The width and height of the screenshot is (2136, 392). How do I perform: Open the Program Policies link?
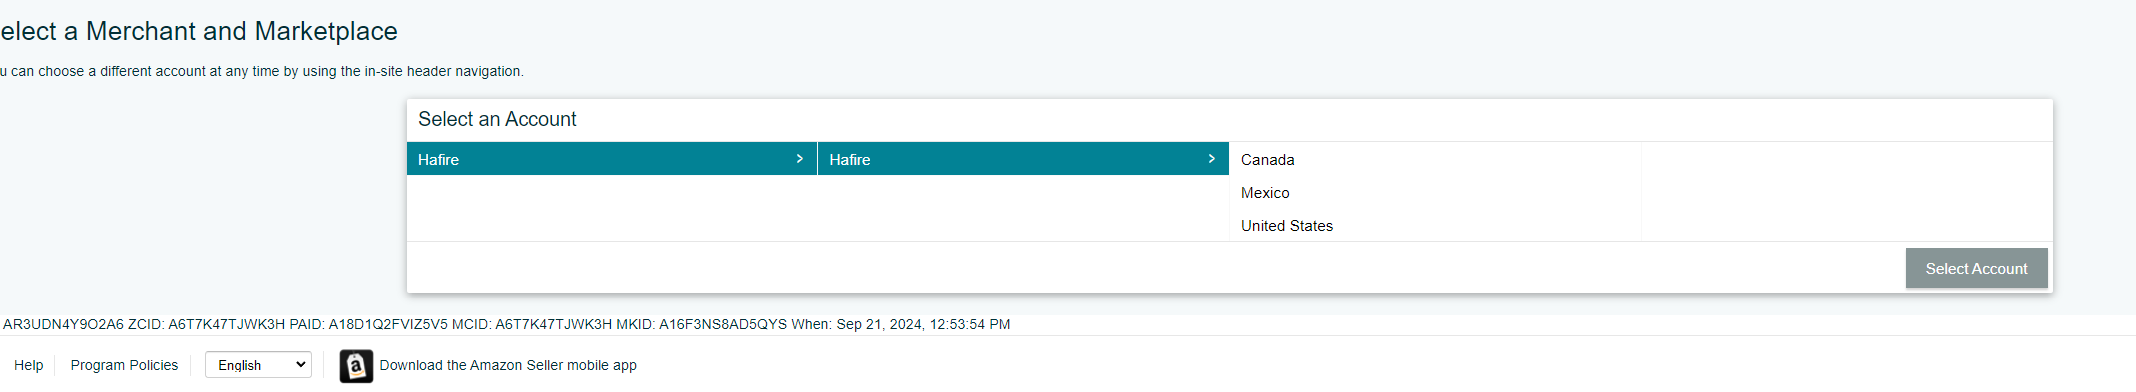click(x=124, y=365)
